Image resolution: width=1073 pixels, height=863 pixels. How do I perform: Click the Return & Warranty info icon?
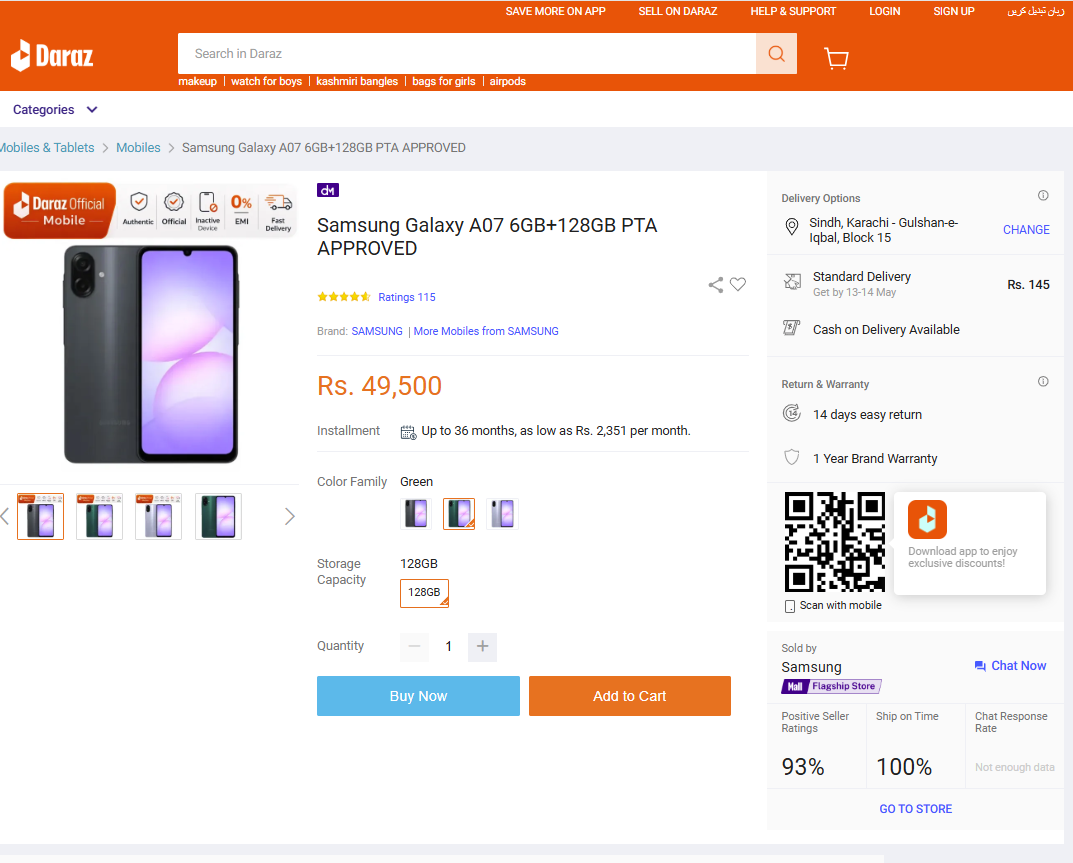(1043, 382)
